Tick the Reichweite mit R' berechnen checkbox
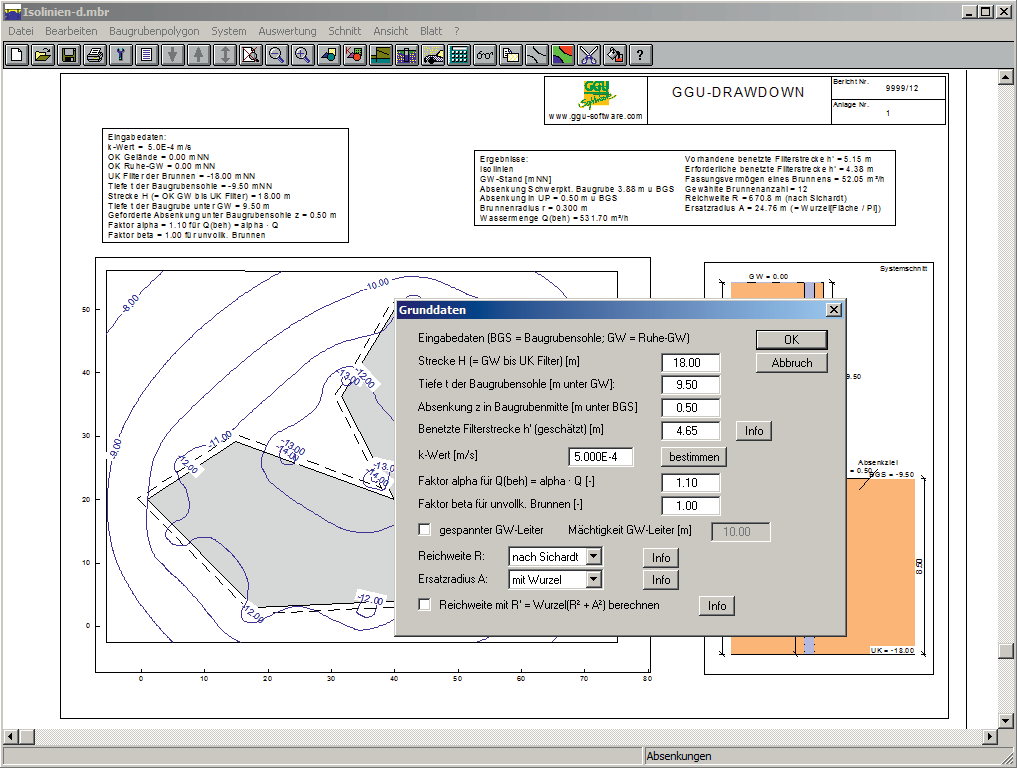Screen dimensions: 1017x768 (425, 605)
